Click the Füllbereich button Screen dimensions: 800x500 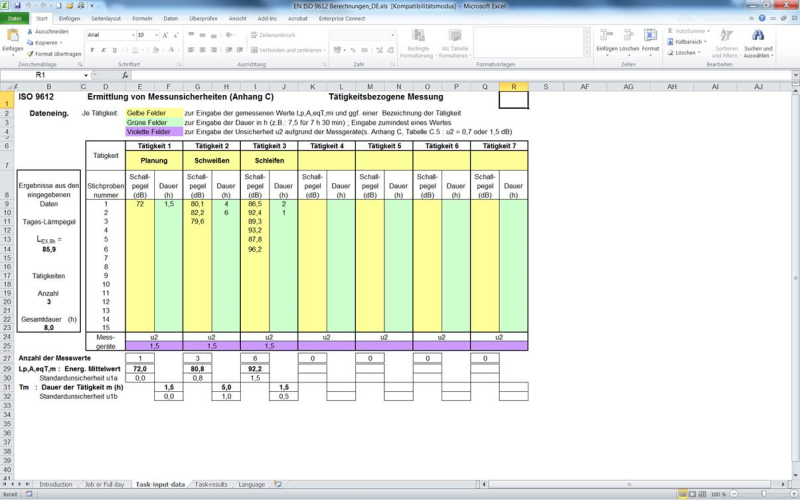(690, 42)
